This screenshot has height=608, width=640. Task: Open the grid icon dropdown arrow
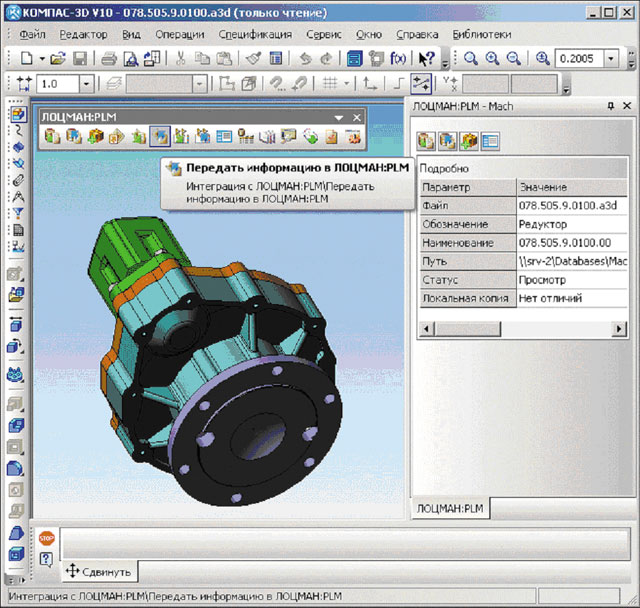click(x=347, y=84)
